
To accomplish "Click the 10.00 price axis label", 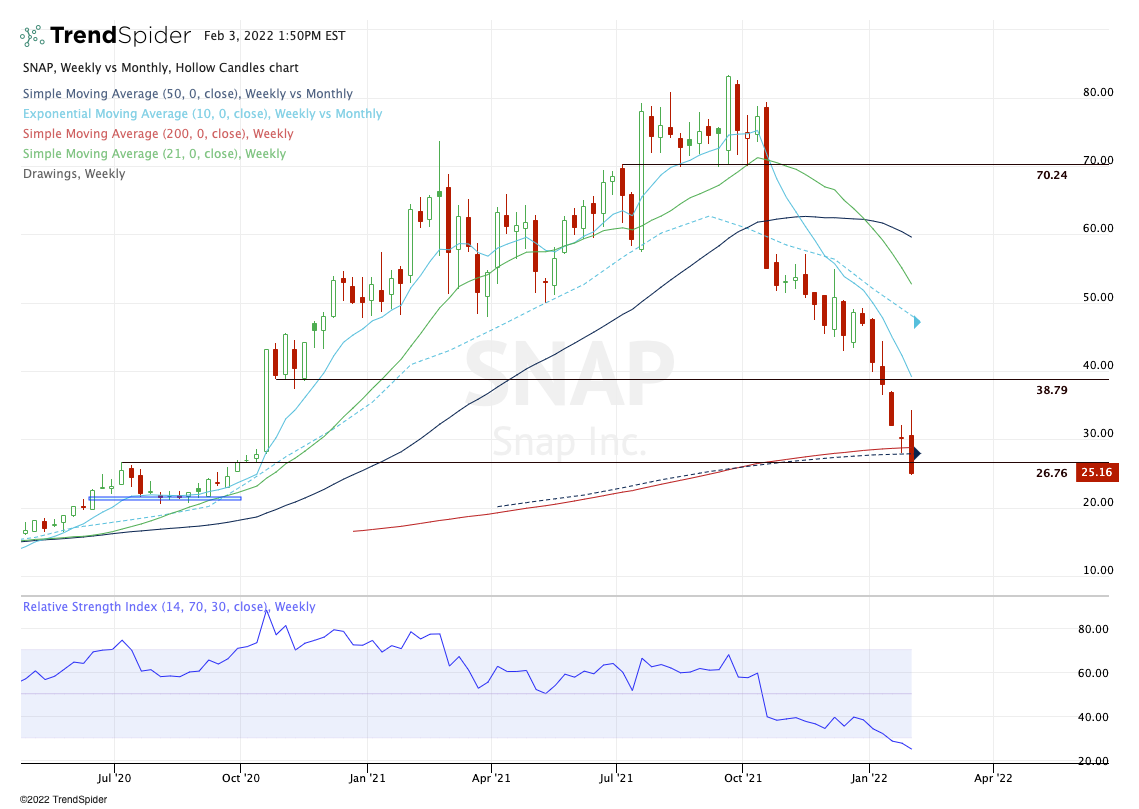I will (x=1098, y=570).
